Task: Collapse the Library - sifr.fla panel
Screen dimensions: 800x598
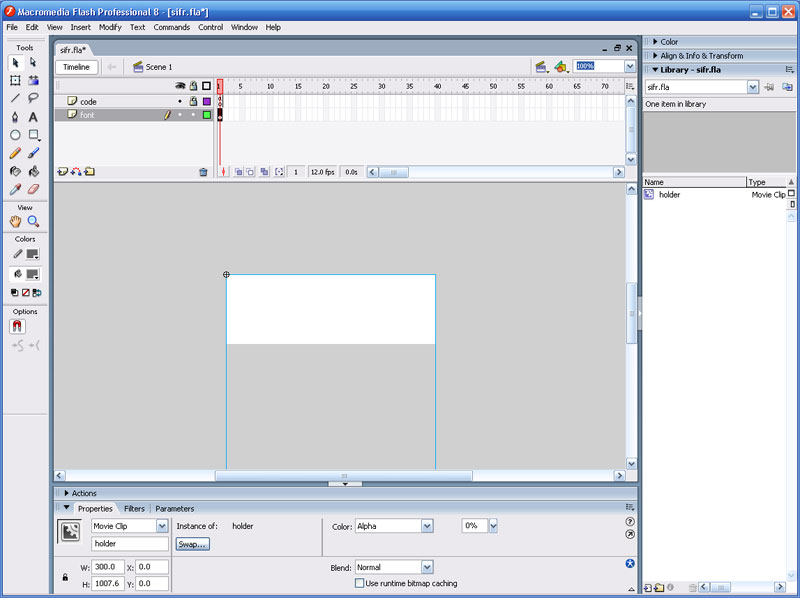Action: (655, 69)
